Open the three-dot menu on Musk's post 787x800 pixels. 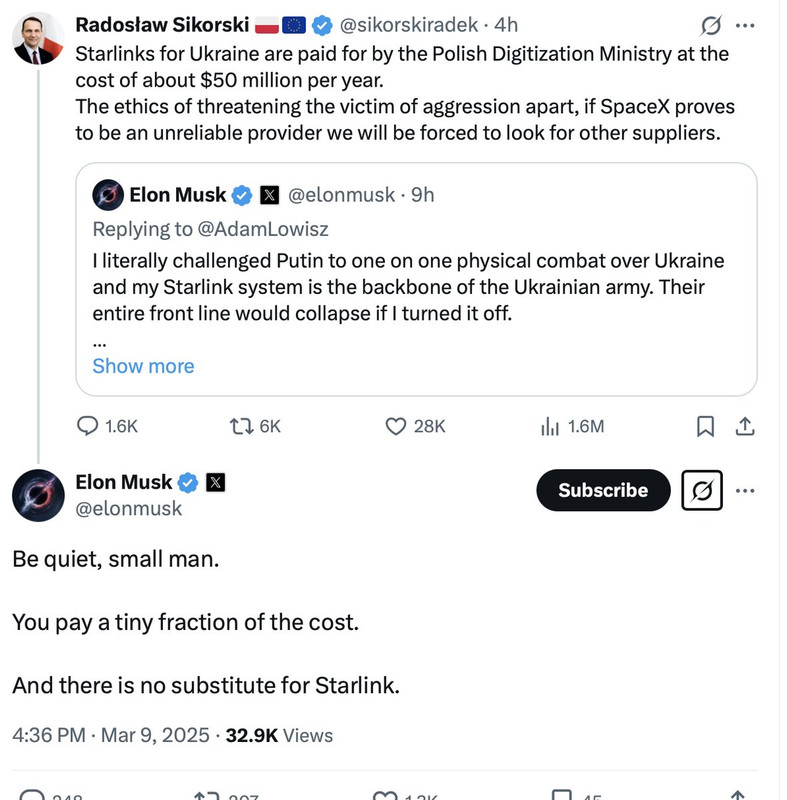tap(746, 490)
